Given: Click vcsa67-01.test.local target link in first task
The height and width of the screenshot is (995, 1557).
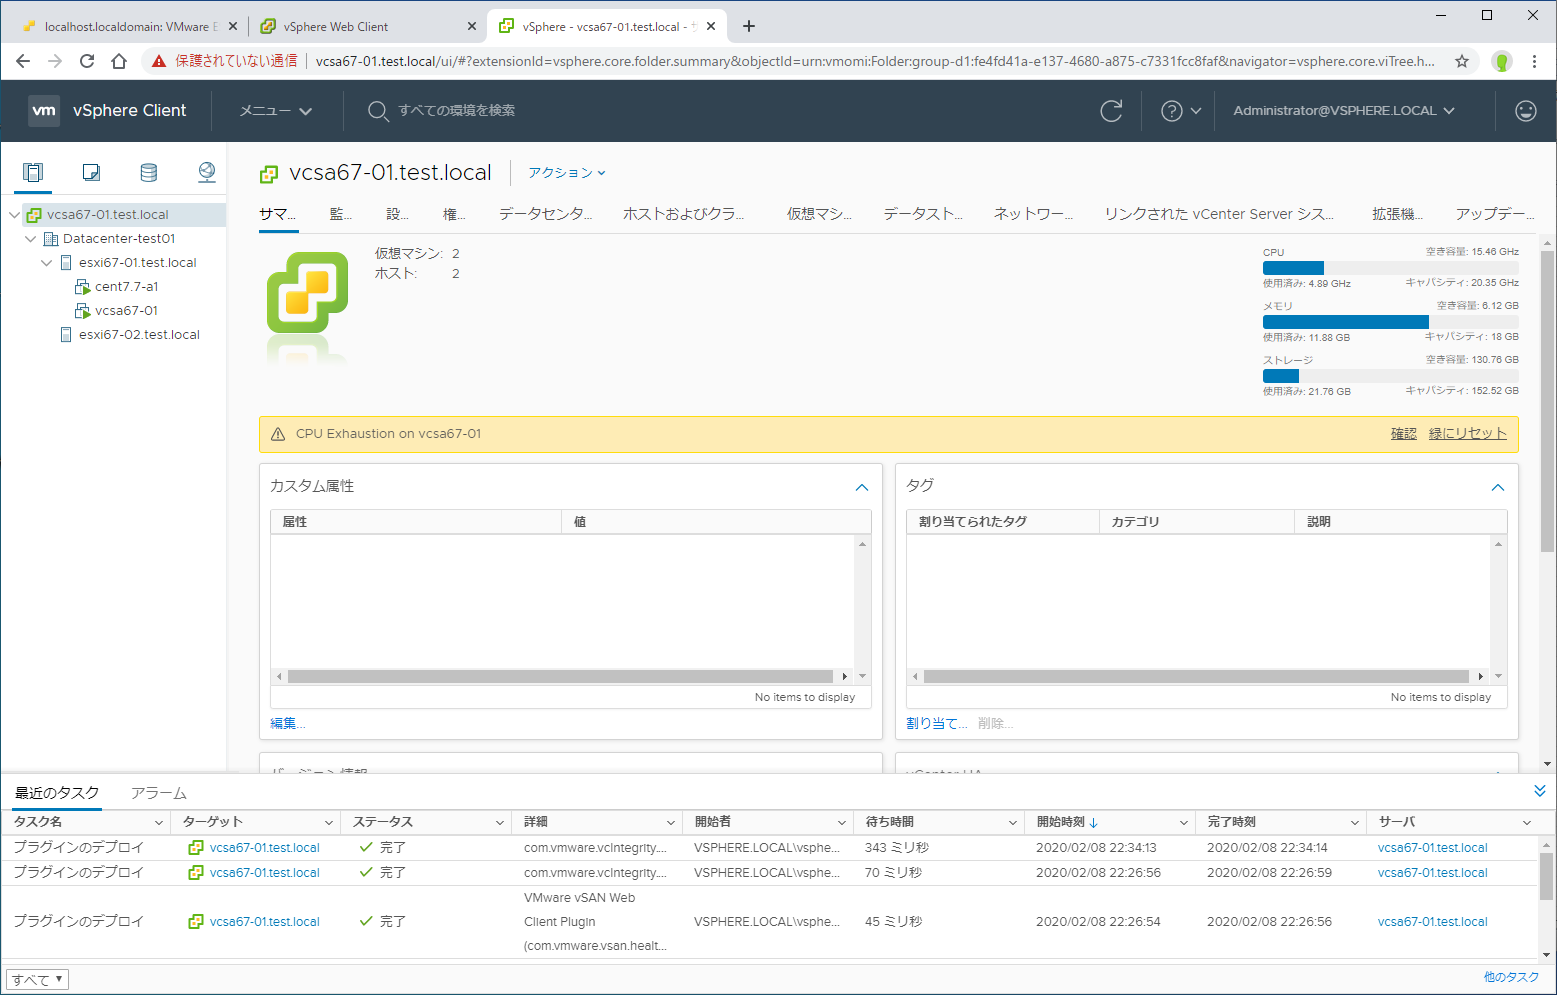Looking at the screenshot, I should [265, 848].
